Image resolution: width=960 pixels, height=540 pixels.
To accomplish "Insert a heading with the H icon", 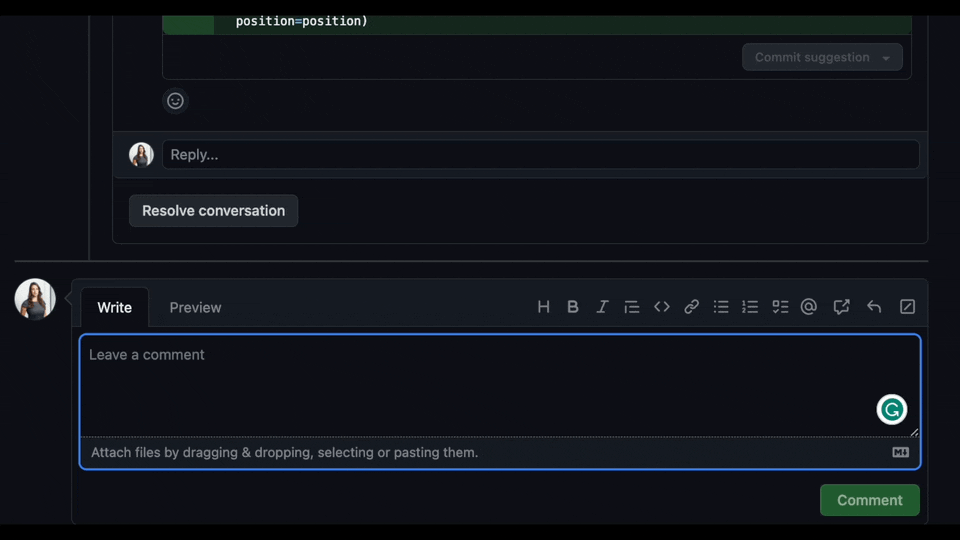I will (543, 307).
